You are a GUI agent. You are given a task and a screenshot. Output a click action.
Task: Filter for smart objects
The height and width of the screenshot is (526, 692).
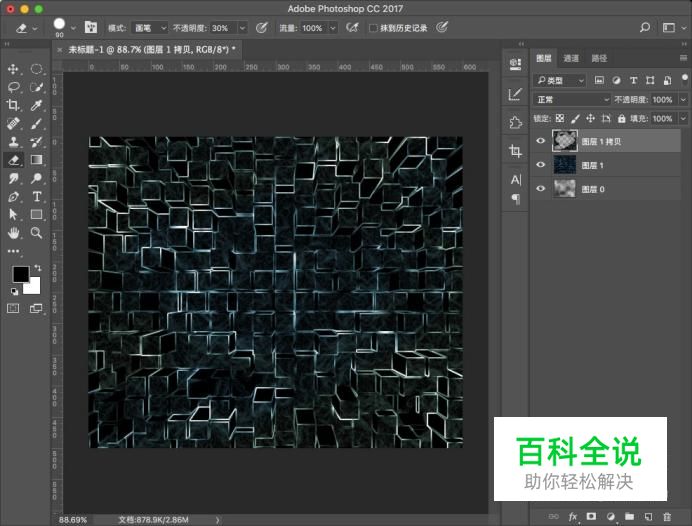[667, 80]
